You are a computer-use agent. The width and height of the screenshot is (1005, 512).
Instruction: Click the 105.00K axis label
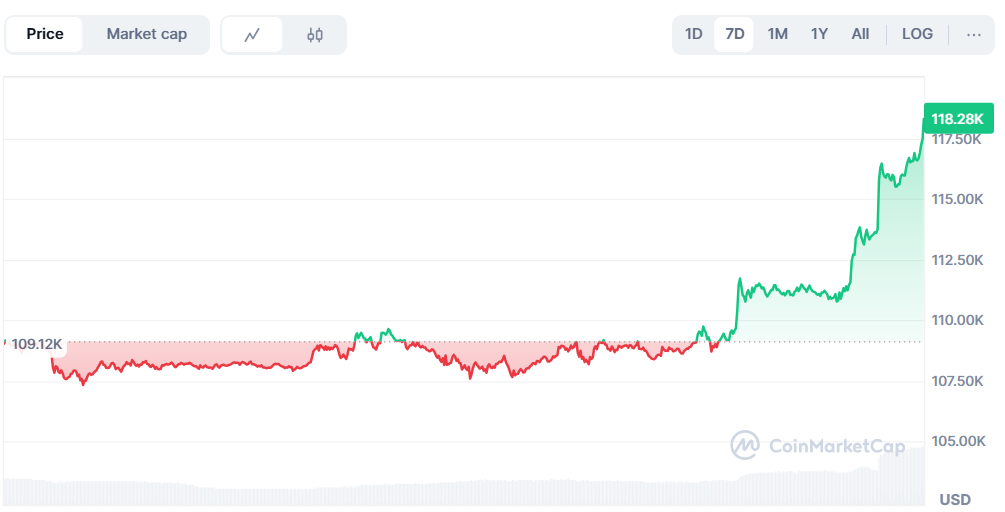957,441
